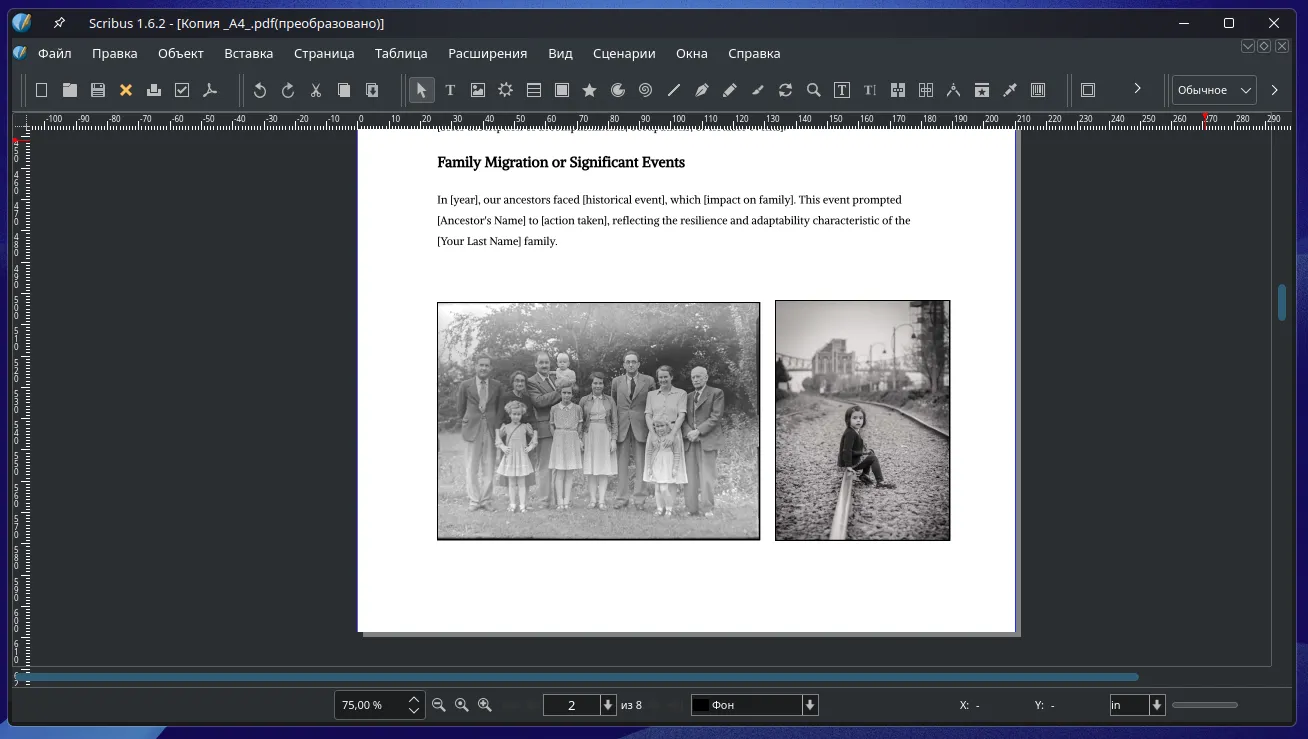Select the Bezier curve pen tool
The height and width of the screenshot is (739, 1308).
tap(702, 90)
